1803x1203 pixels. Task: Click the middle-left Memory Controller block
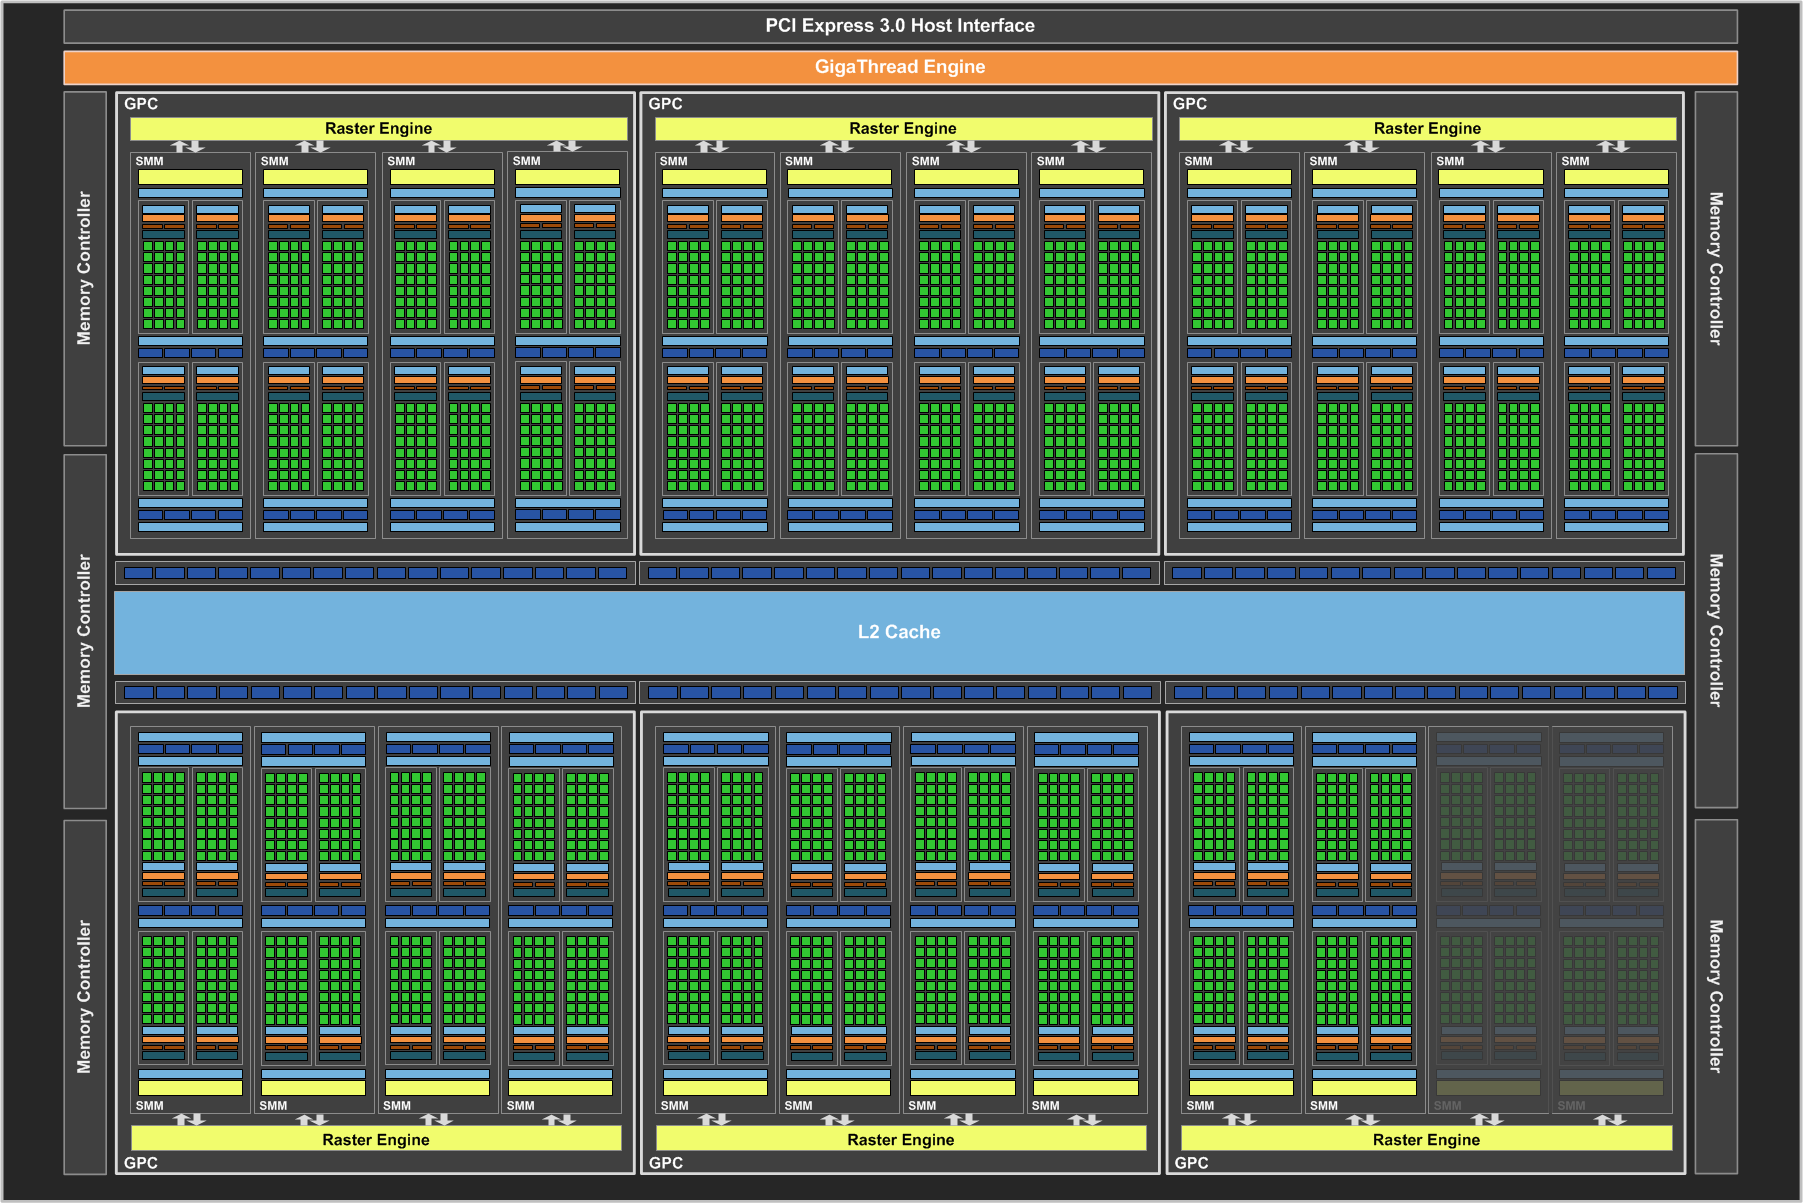tap(85, 631)
